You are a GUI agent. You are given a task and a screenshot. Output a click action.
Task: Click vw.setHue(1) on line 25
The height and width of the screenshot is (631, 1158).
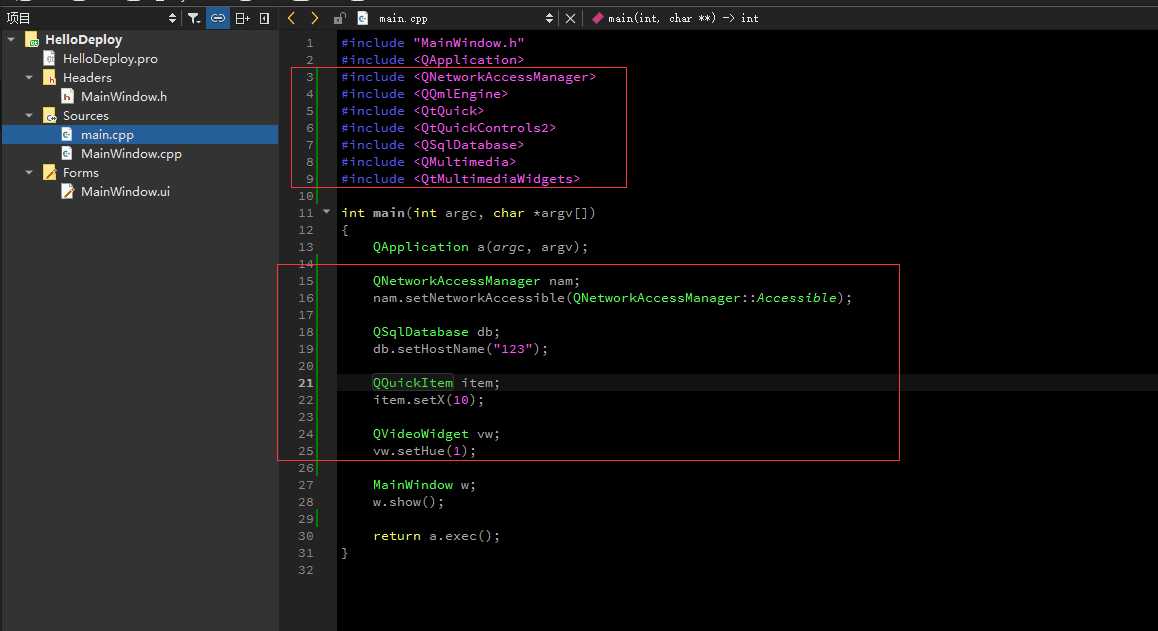[x=424, y=451]
